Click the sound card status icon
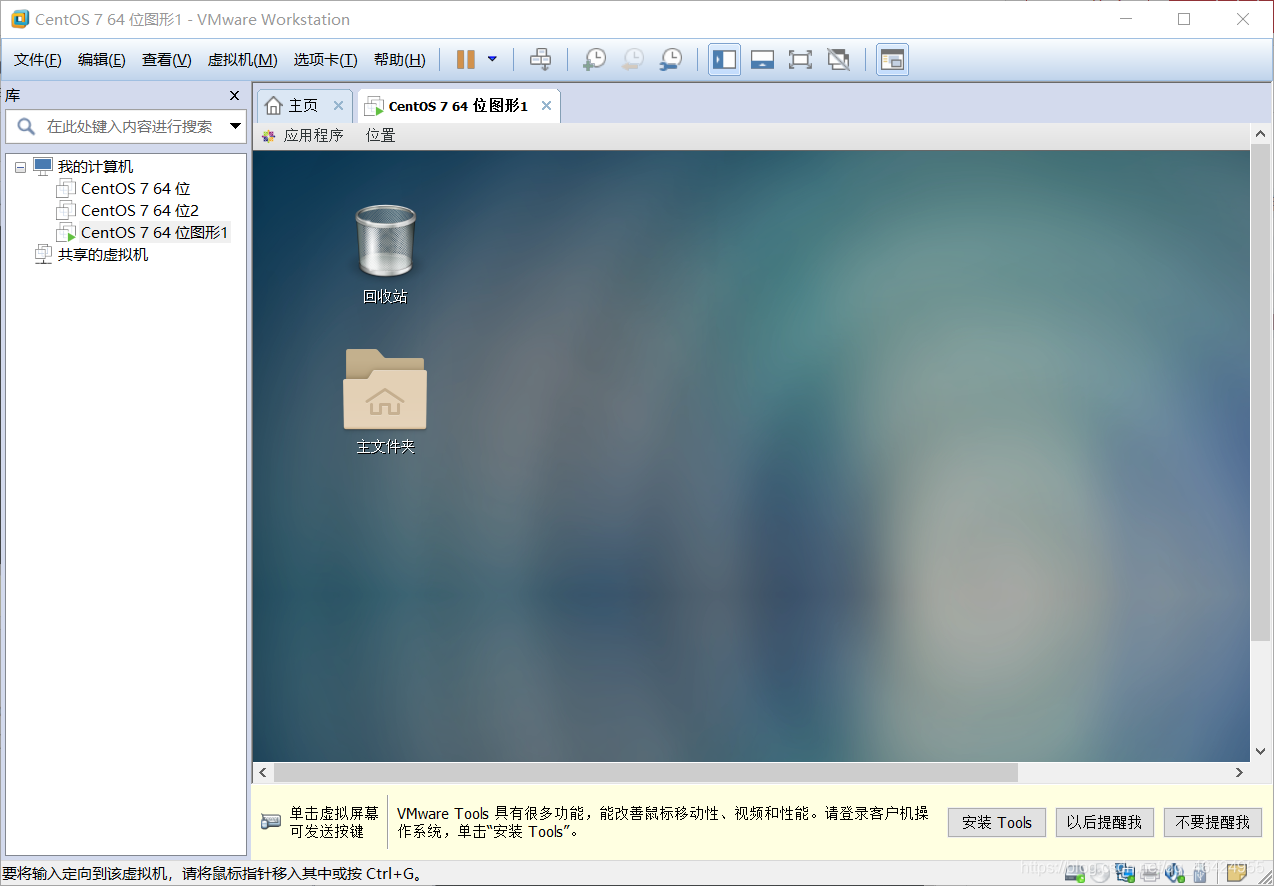 click(1174, 874)
